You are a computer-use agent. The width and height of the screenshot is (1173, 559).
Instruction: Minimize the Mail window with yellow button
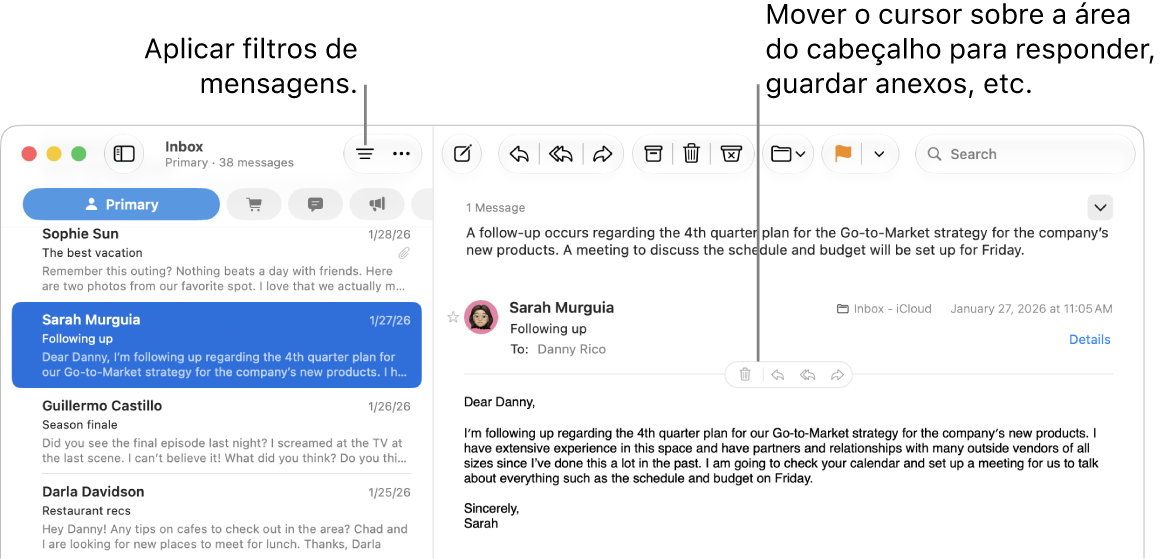pos(54,154)
